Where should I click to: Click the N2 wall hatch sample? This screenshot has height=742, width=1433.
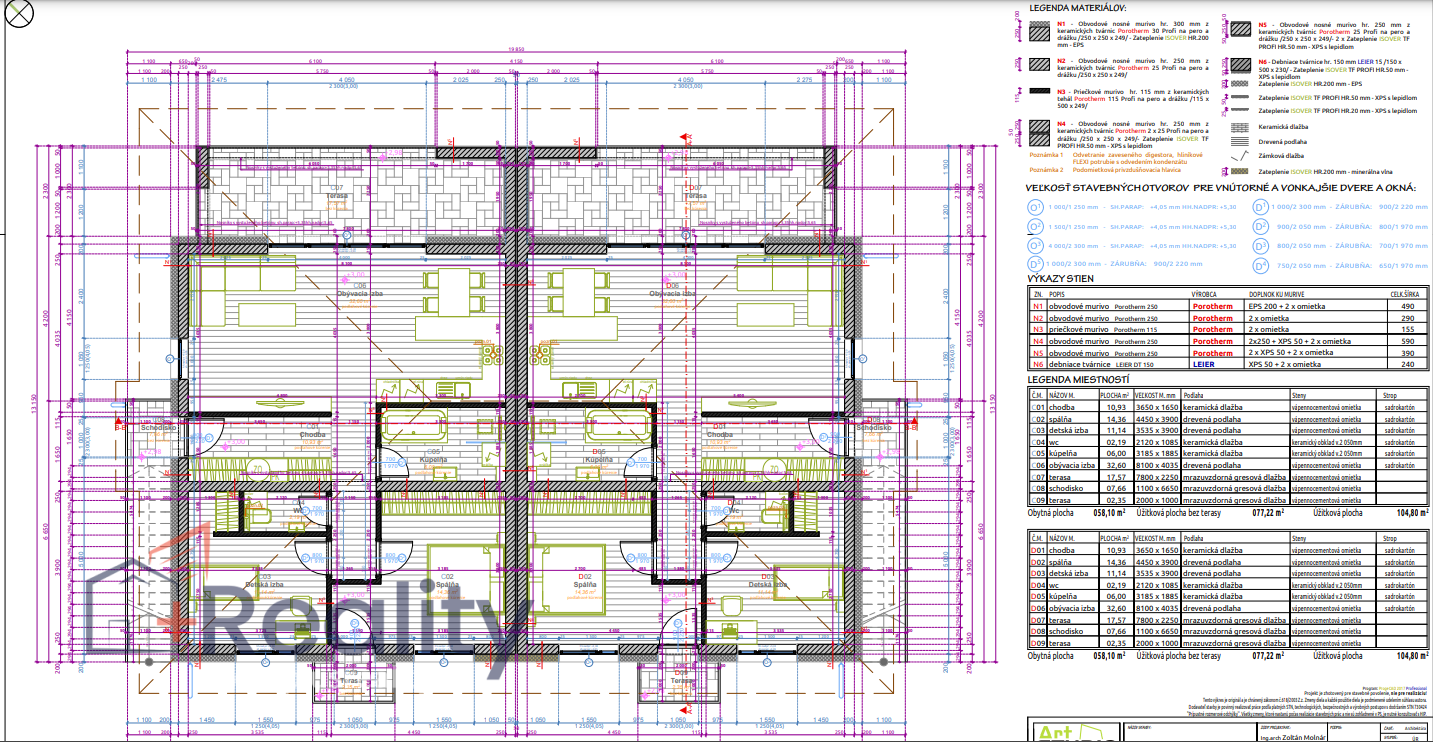pos(1039,65)
